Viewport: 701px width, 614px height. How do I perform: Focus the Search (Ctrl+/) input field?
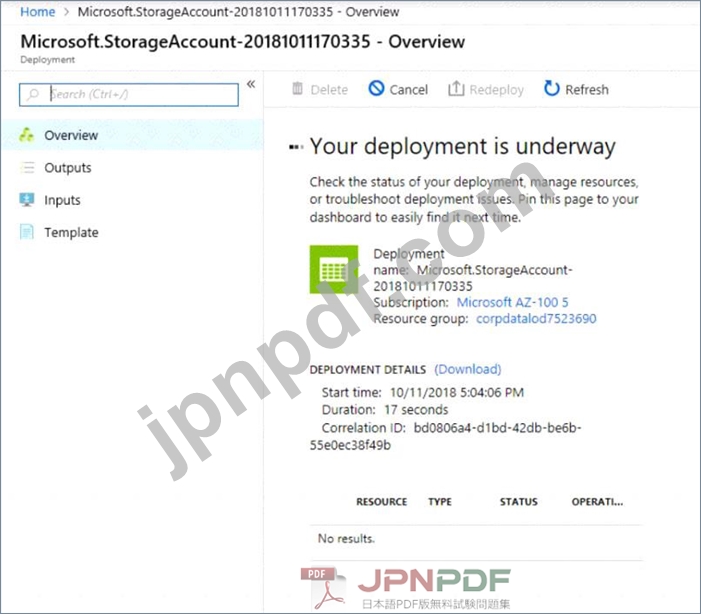coord(129,94)
